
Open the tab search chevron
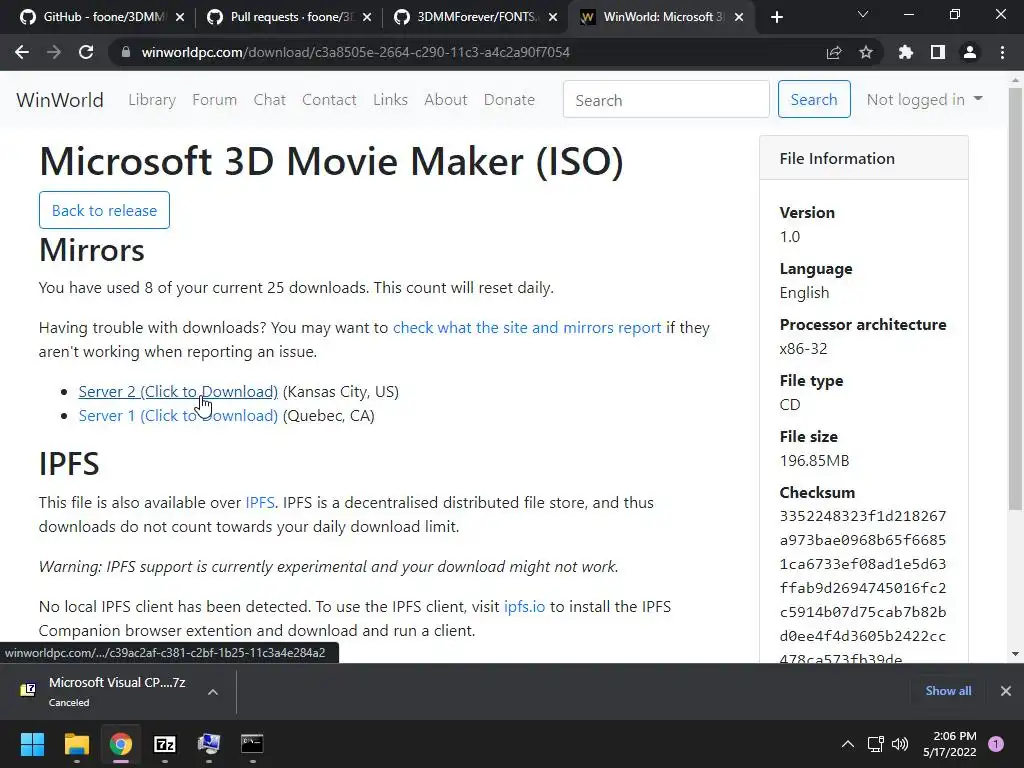(x=863, y=14)
